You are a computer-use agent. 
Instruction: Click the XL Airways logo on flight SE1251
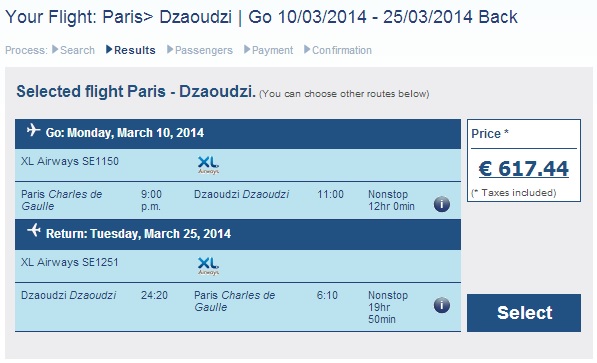point(208,266)
